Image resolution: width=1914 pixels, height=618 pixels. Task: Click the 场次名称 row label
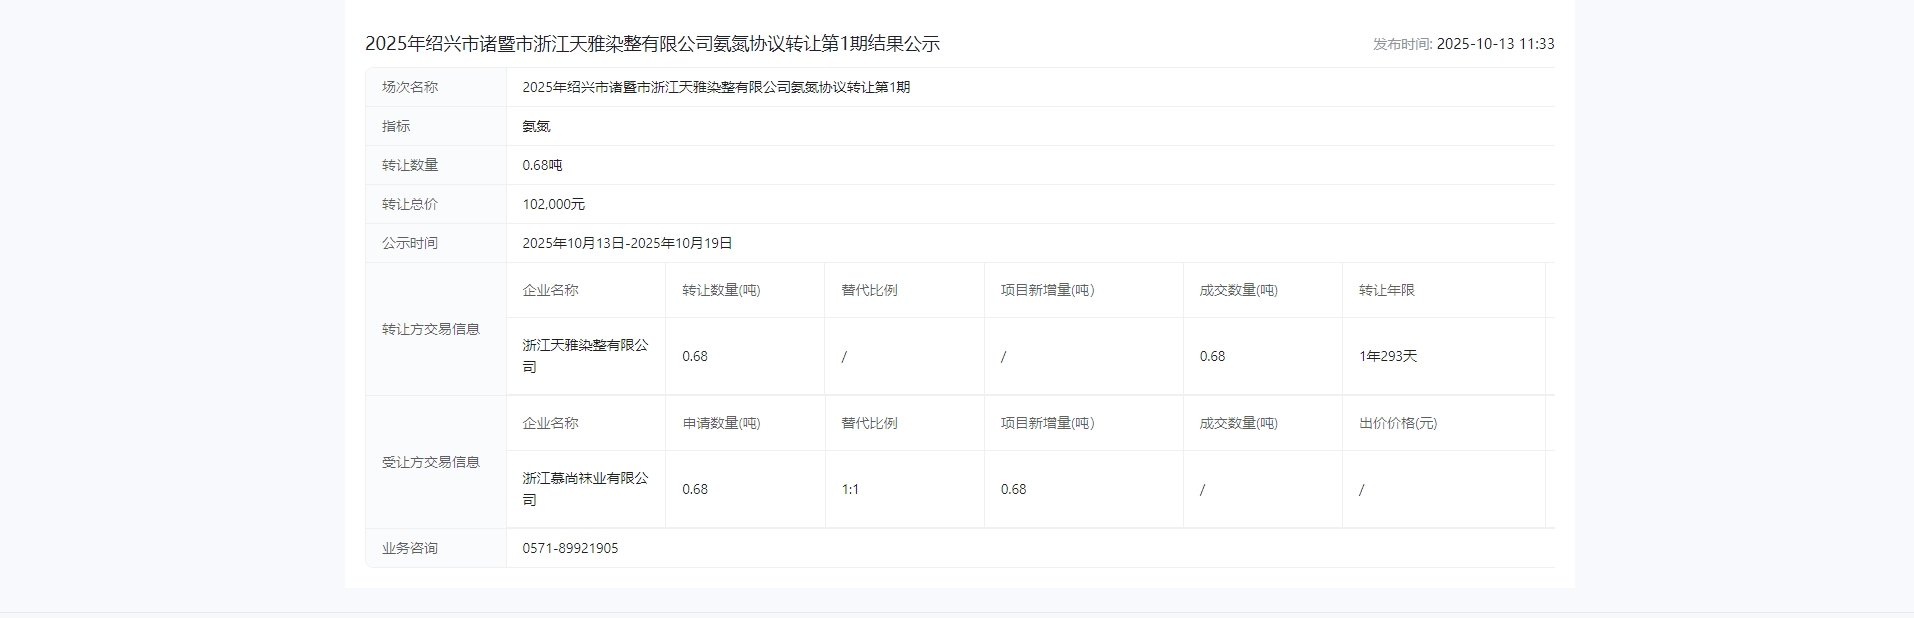tap(410, 87)
